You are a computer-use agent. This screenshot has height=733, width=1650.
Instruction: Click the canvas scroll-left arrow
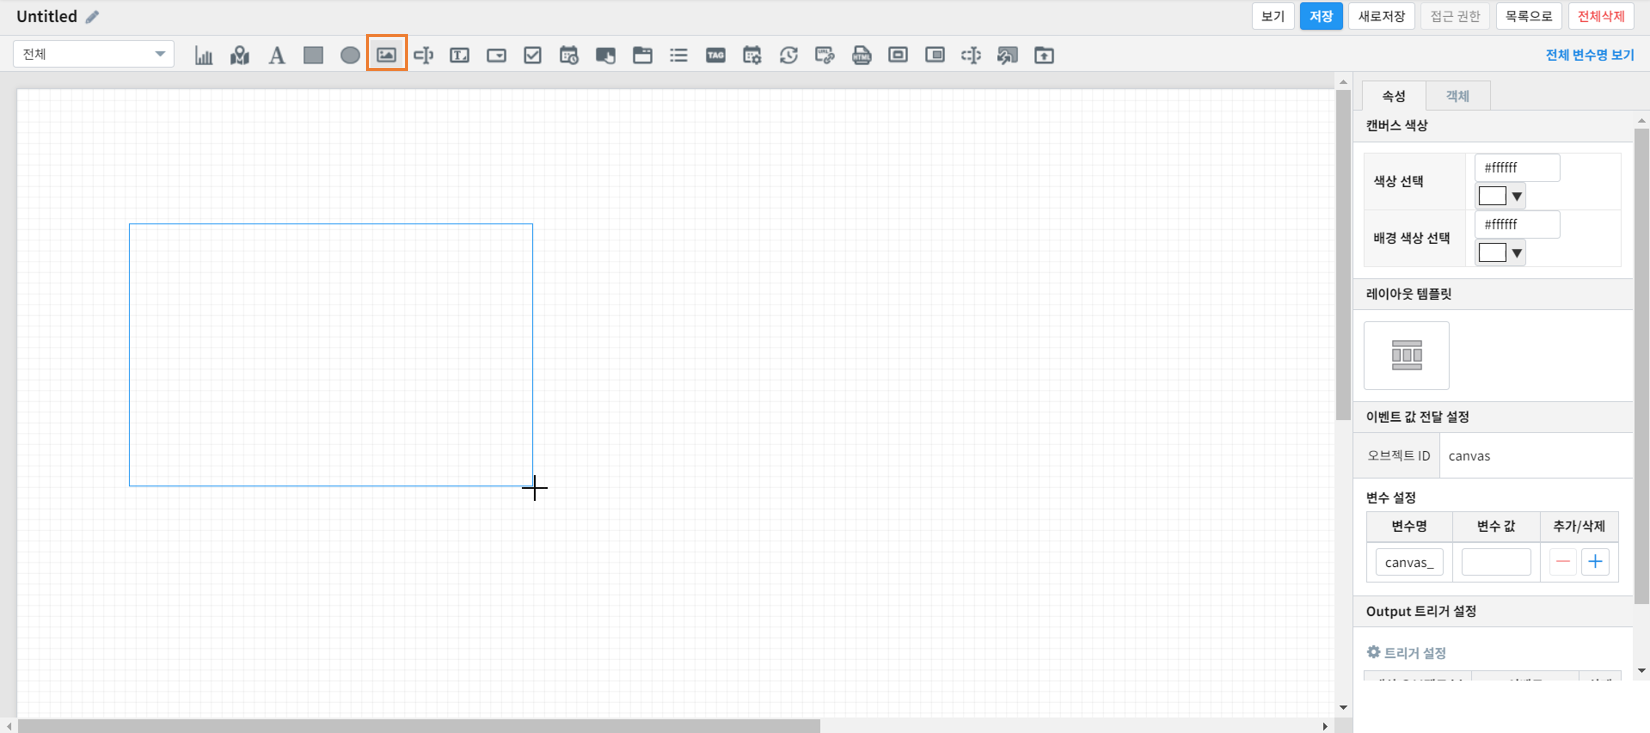[x=9, y=726]
